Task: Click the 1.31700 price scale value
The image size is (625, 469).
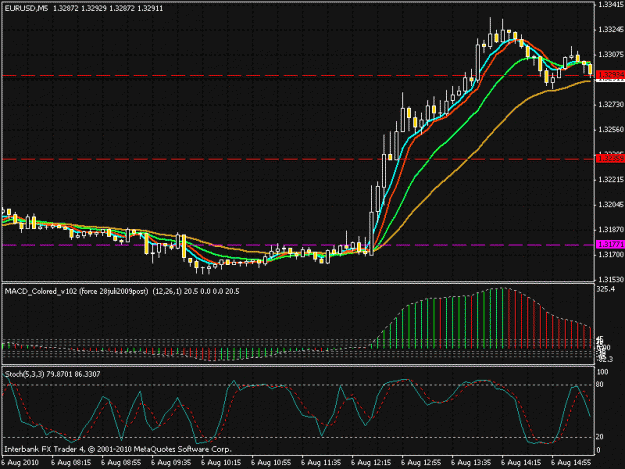Action: point(610,254)
